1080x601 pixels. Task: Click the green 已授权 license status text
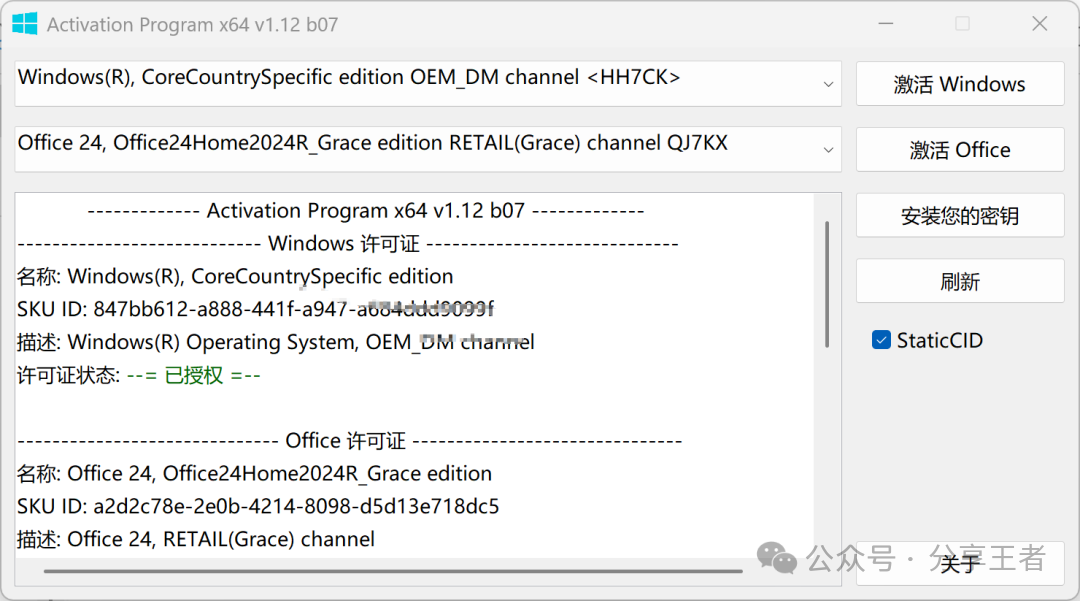[x=194, y=375]
